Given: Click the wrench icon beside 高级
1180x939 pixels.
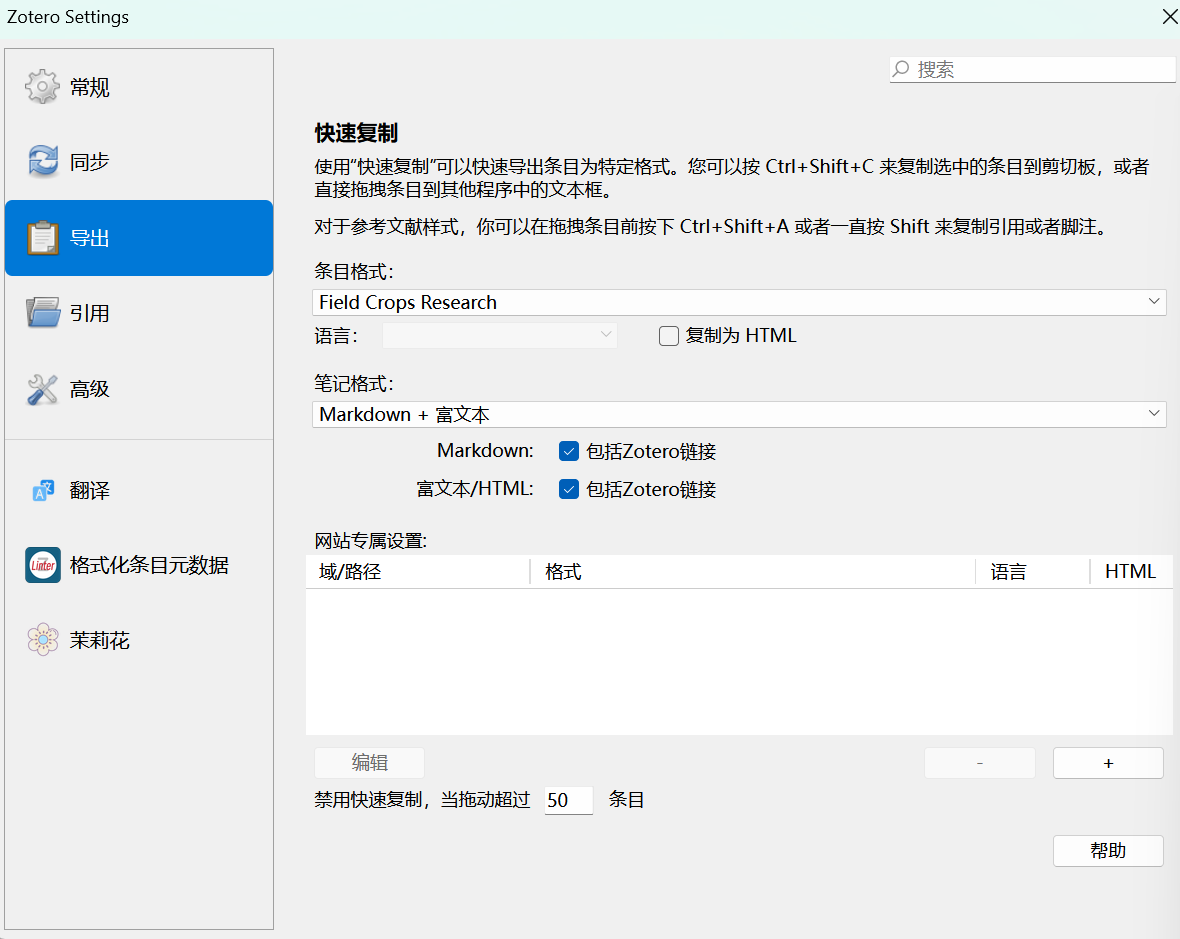Looking at the screenshot, I should coord(42,388).
